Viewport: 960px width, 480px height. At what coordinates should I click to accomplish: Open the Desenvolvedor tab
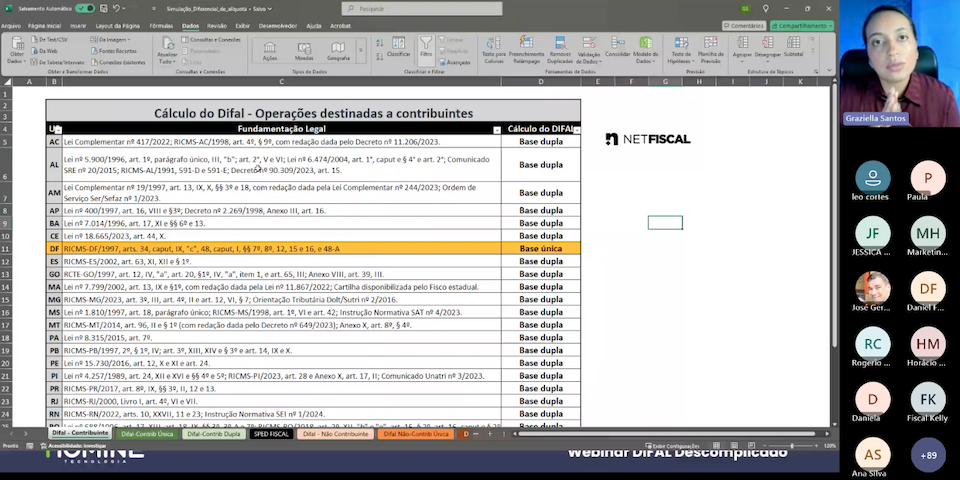pos(277,26)
